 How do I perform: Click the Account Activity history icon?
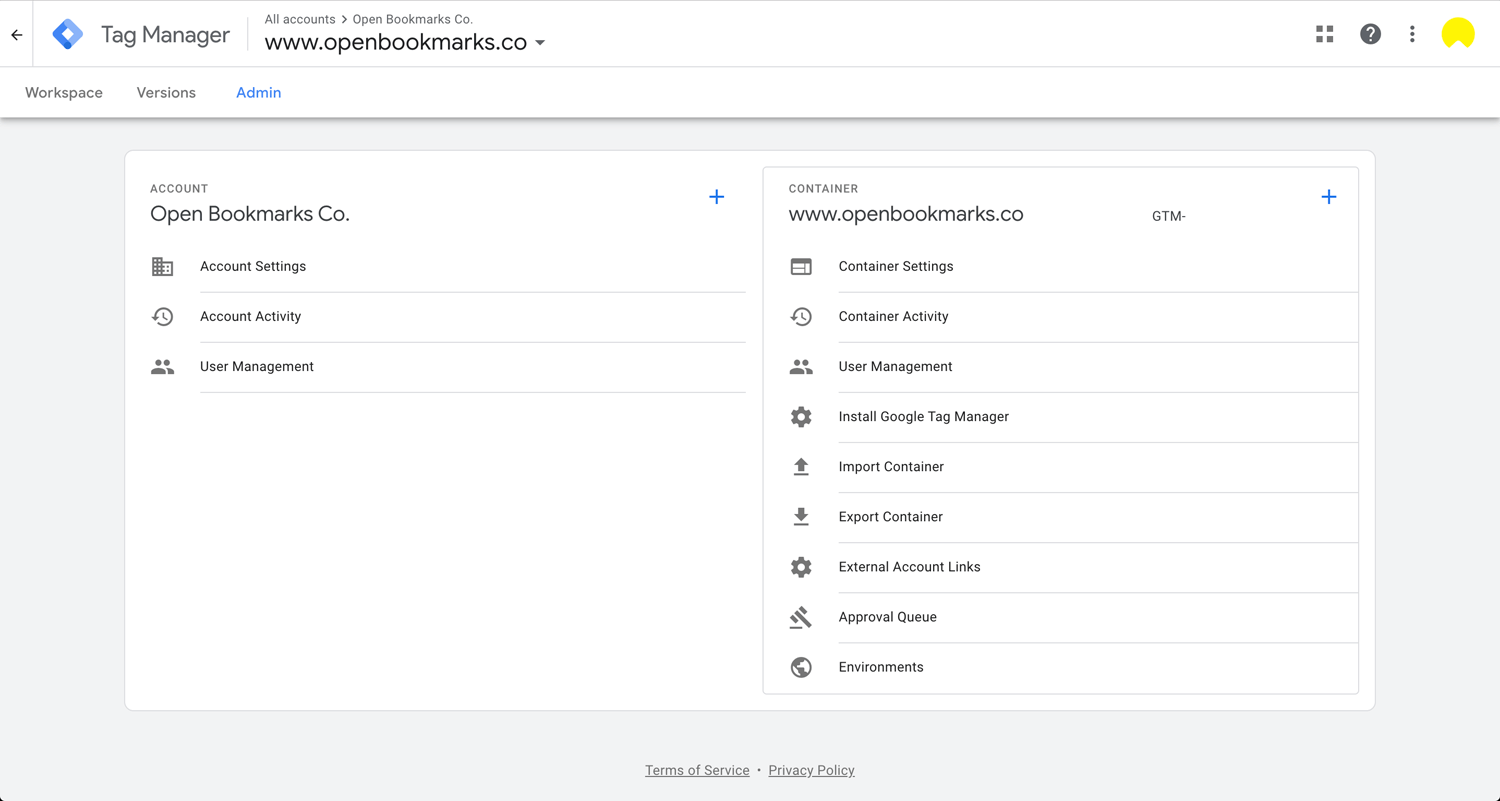tap(162, 317)
